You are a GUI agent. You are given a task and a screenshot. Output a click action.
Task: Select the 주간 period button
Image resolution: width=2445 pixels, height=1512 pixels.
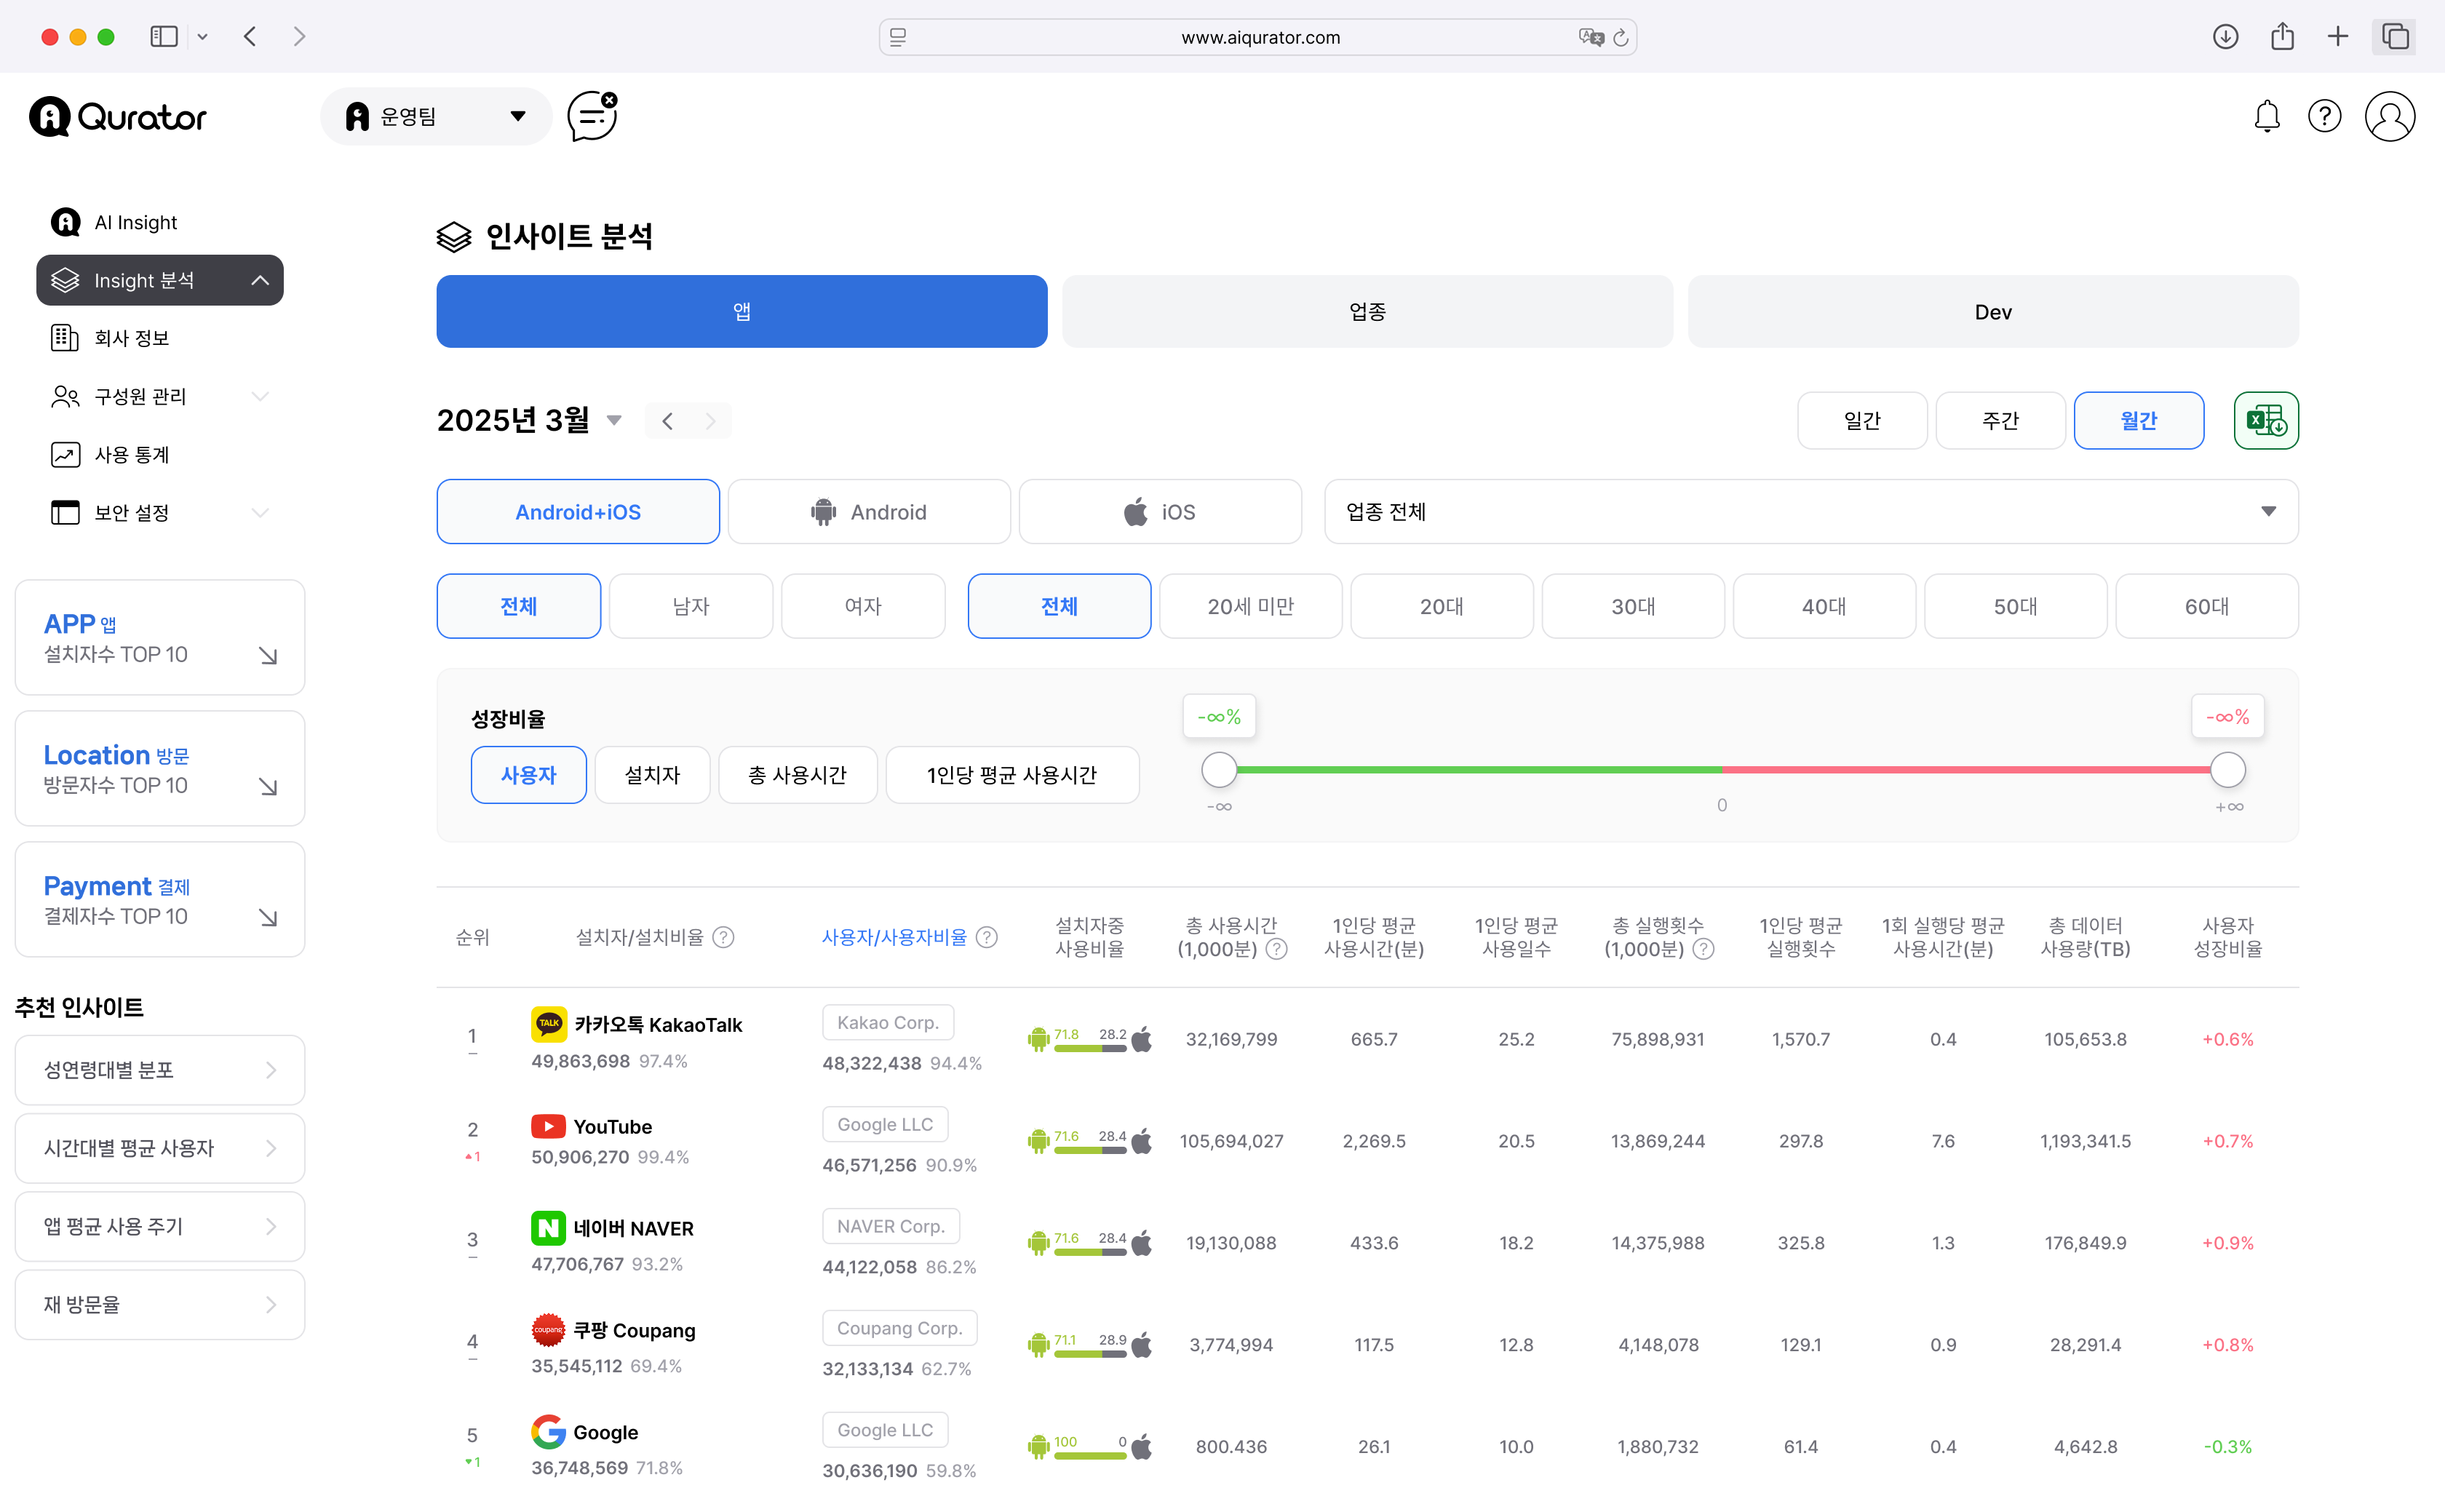tap(2000, 420)
